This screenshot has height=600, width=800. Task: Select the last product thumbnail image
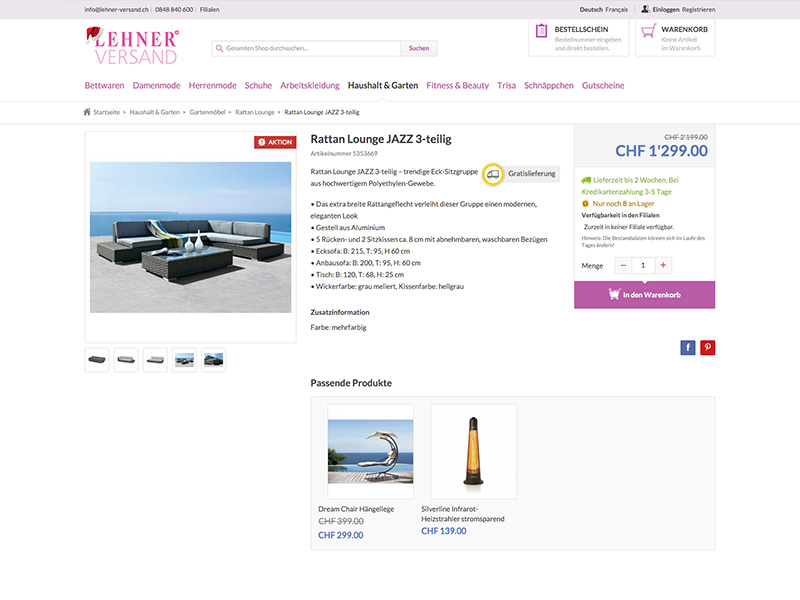[212, 358]
